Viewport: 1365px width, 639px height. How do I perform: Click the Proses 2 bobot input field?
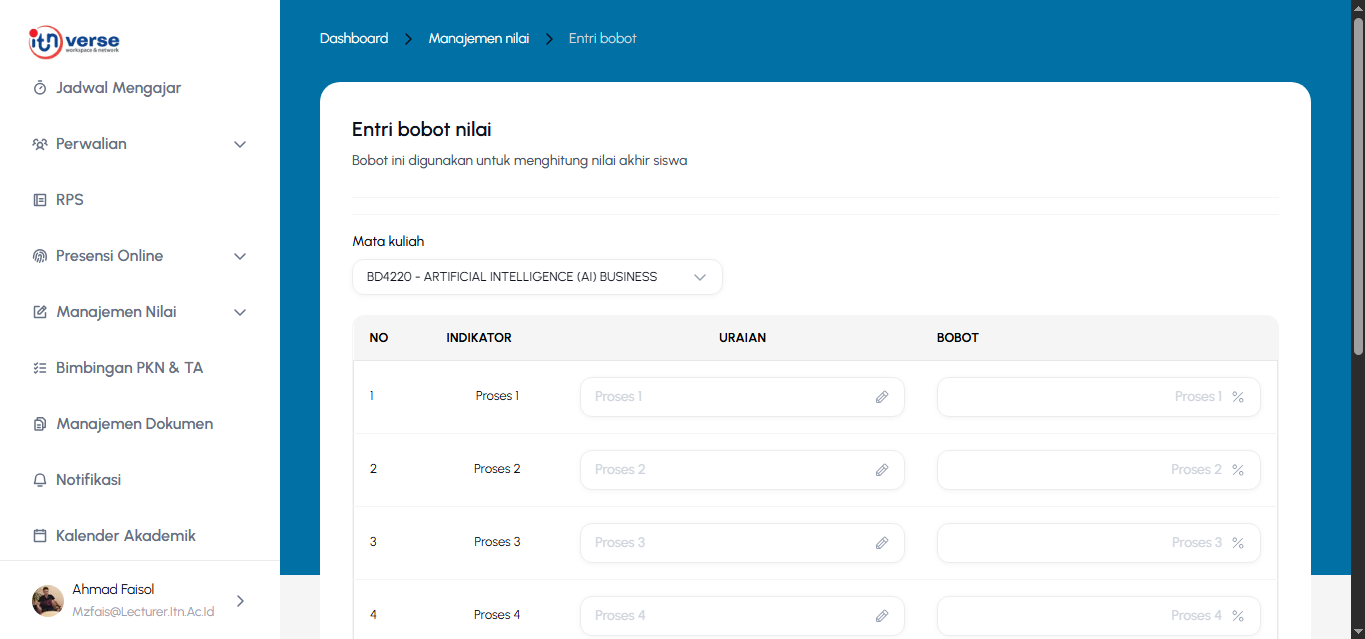point(1099,470)
